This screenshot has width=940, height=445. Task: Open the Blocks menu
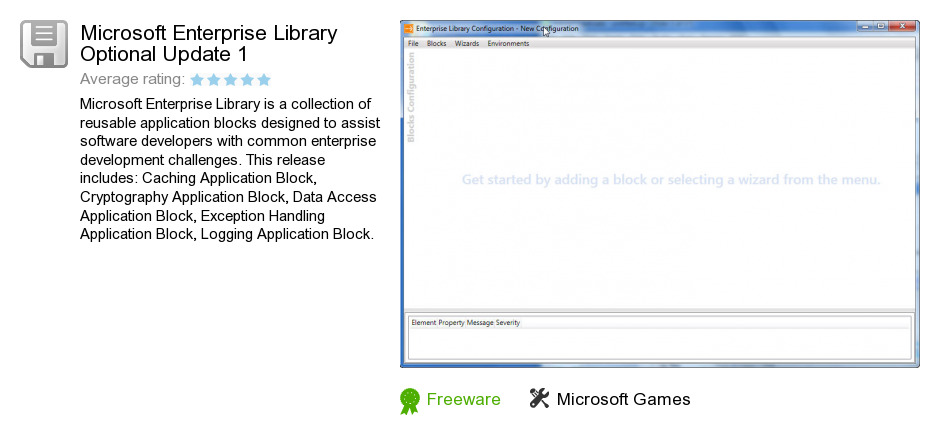coord(436,44)
